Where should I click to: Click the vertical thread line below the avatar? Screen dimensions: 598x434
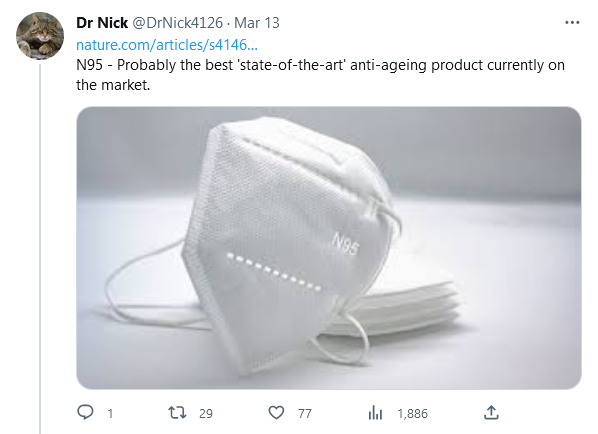click(x=40, y=249)
